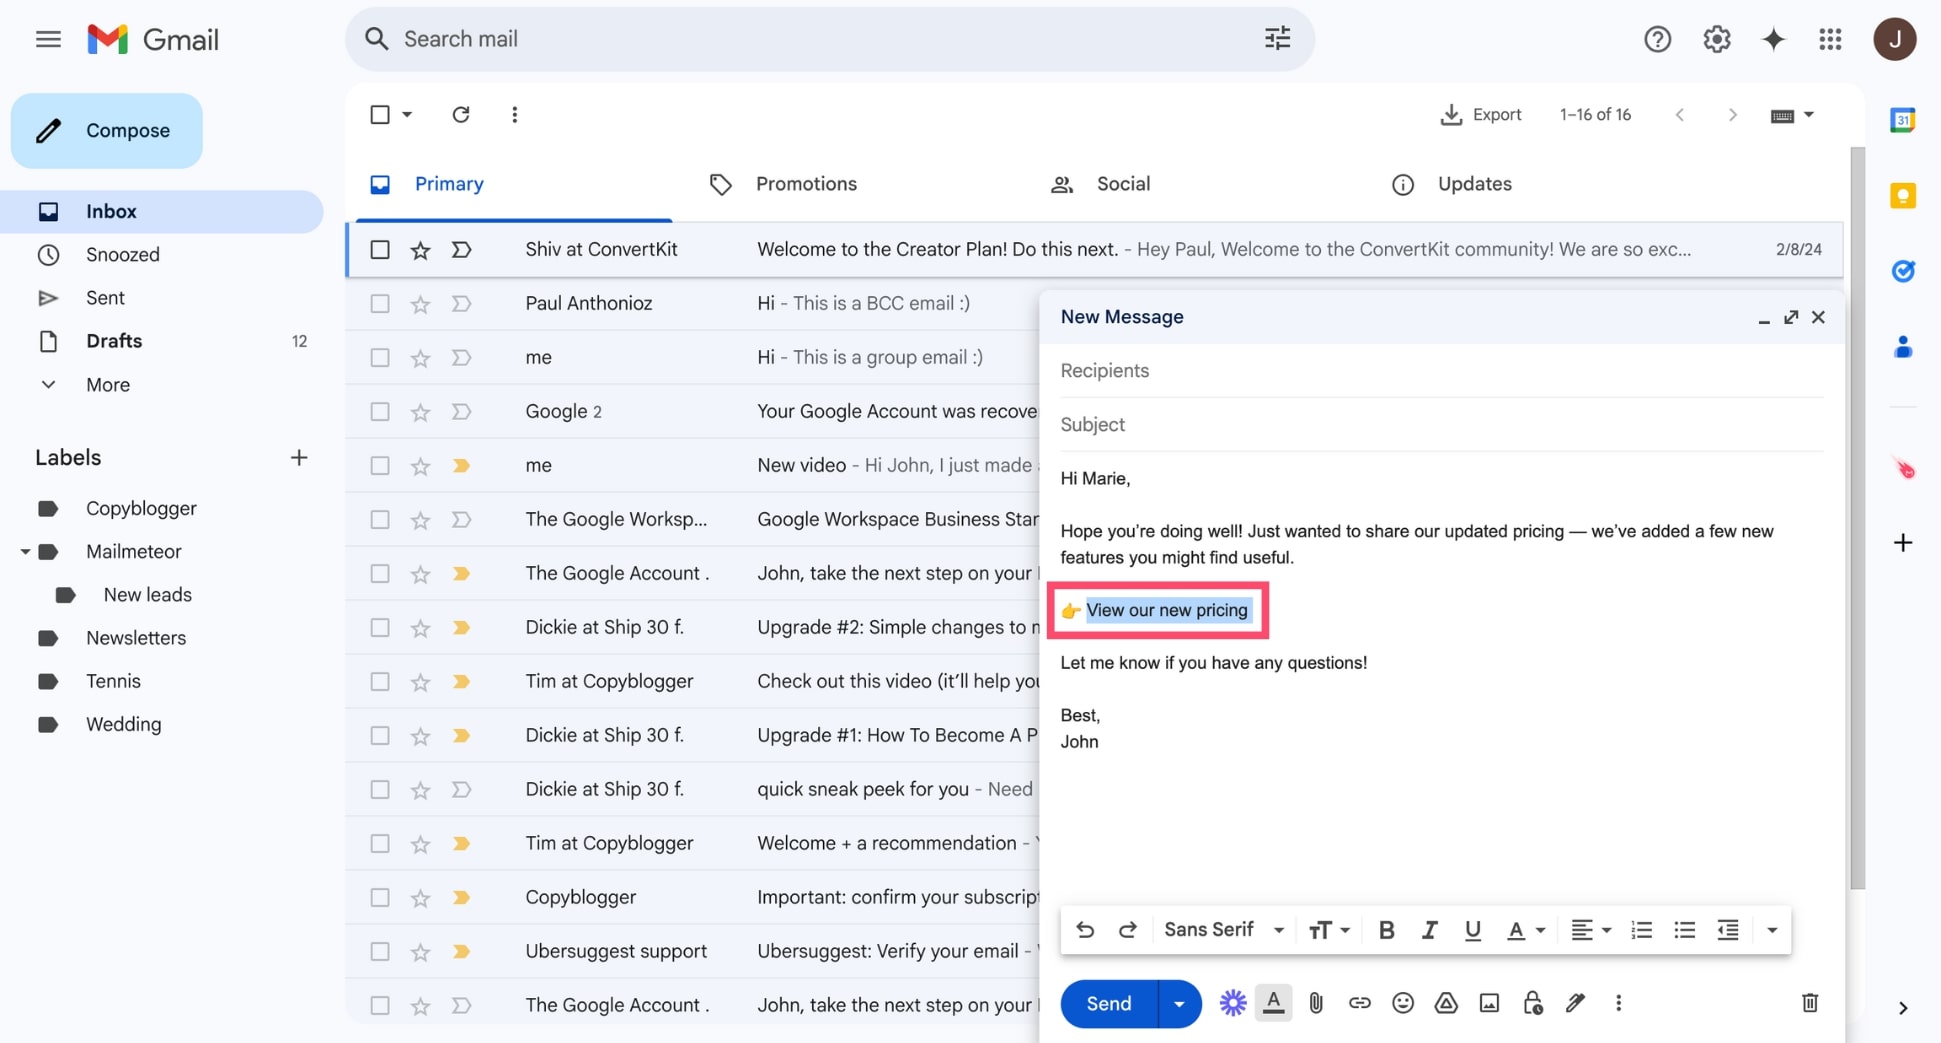The image size is (1941, 1043).
Task: Insert files using Google Drive
Action: [x=1446, y=1003]
